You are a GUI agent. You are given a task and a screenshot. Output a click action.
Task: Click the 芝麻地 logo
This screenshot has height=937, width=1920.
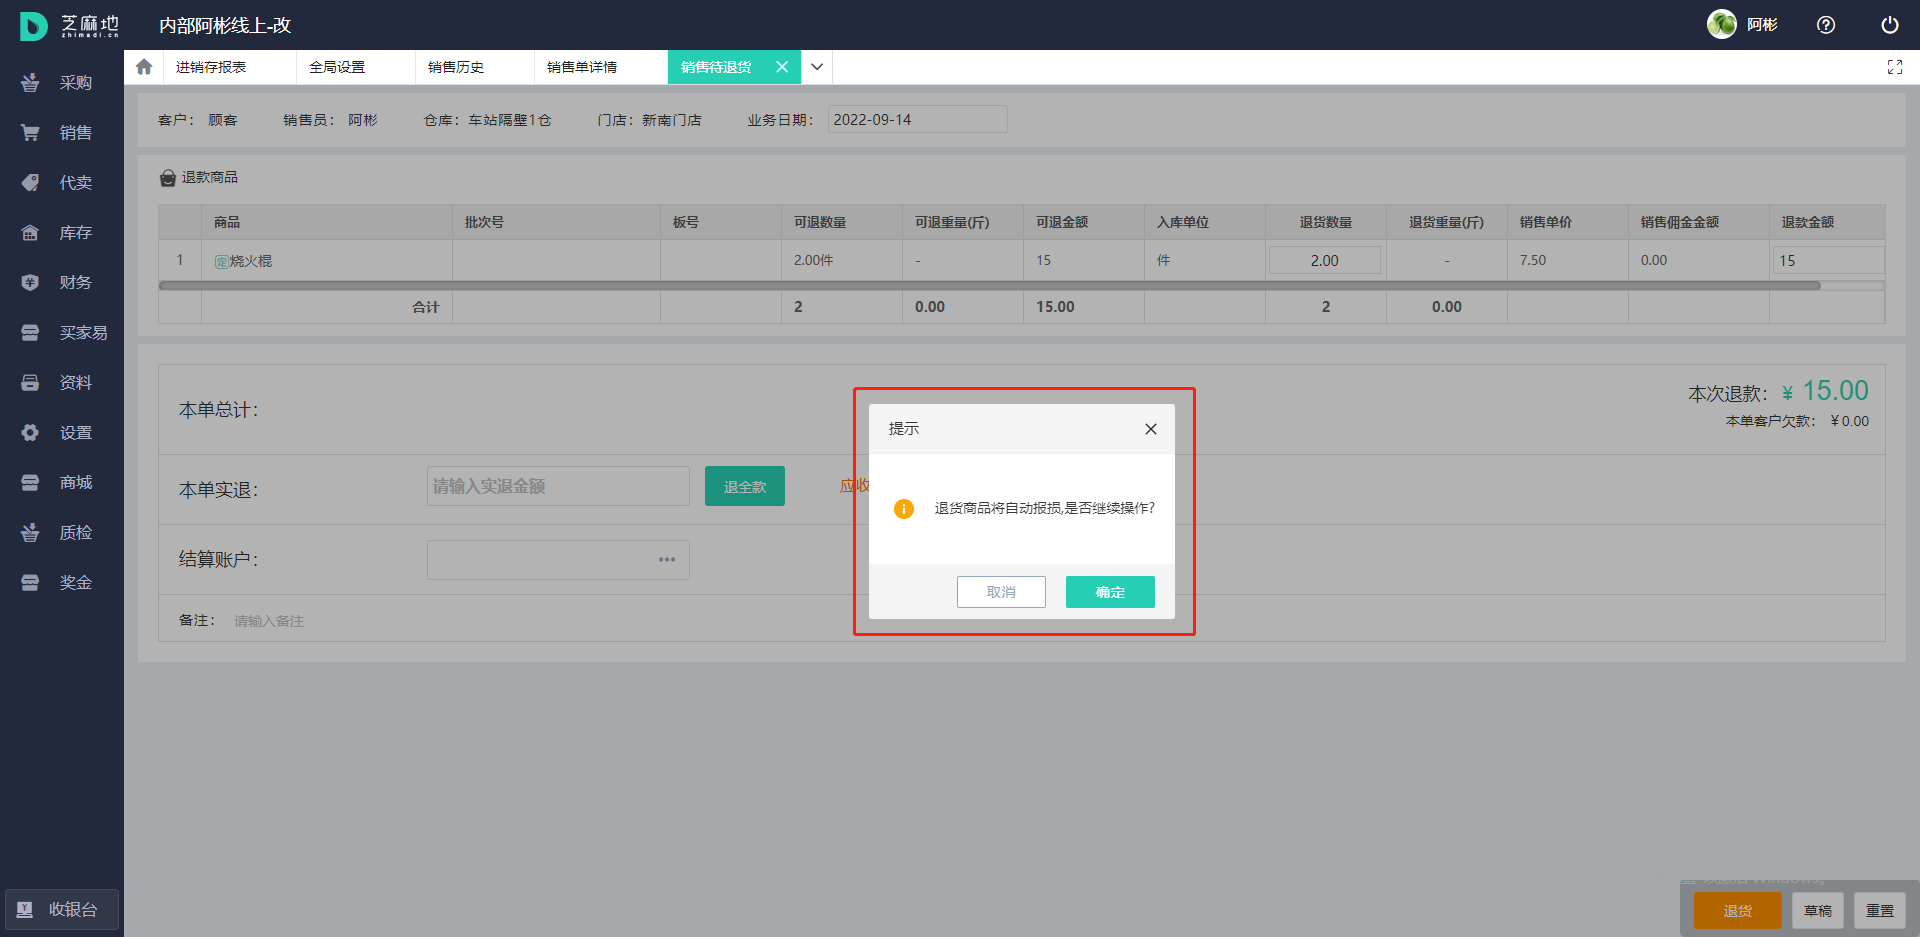(69, 25)
